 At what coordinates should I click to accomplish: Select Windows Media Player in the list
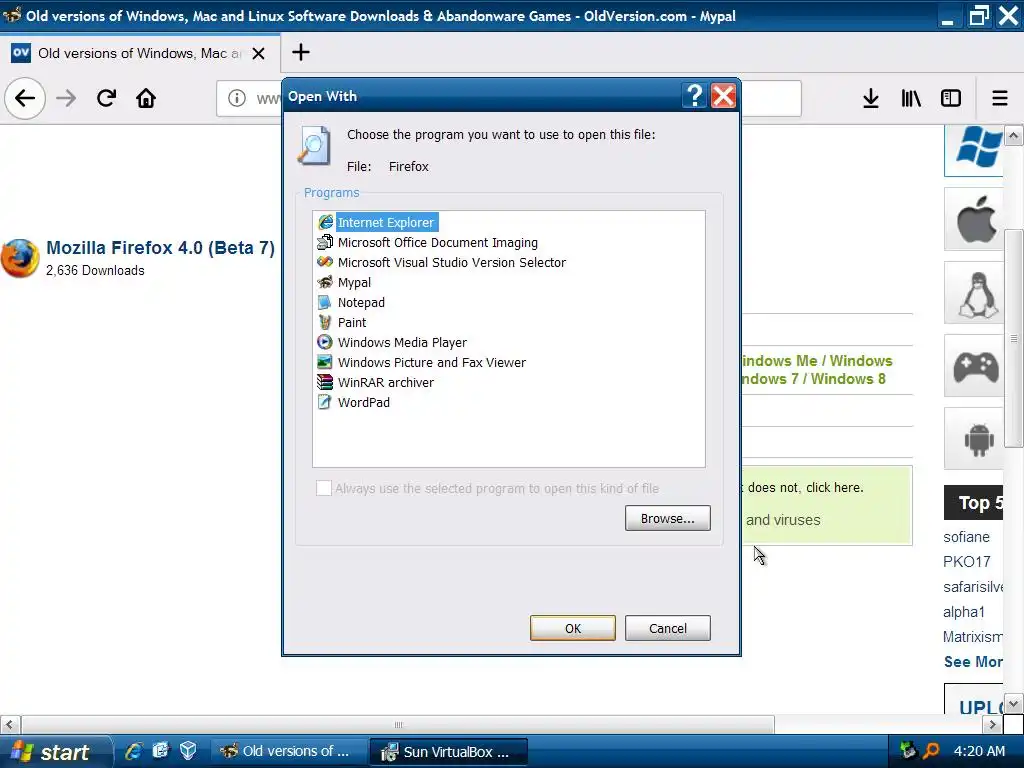click(402, 343)
